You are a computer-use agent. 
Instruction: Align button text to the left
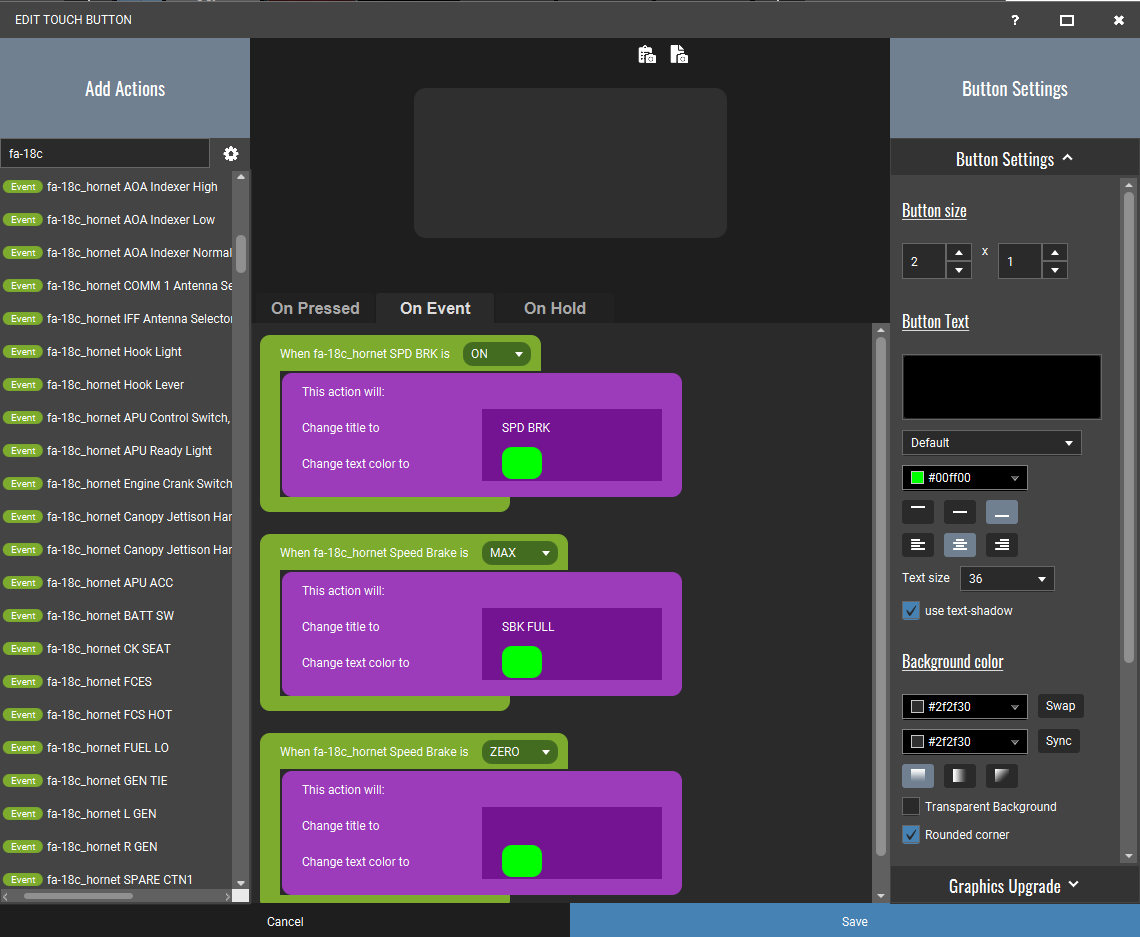point(918,545)
